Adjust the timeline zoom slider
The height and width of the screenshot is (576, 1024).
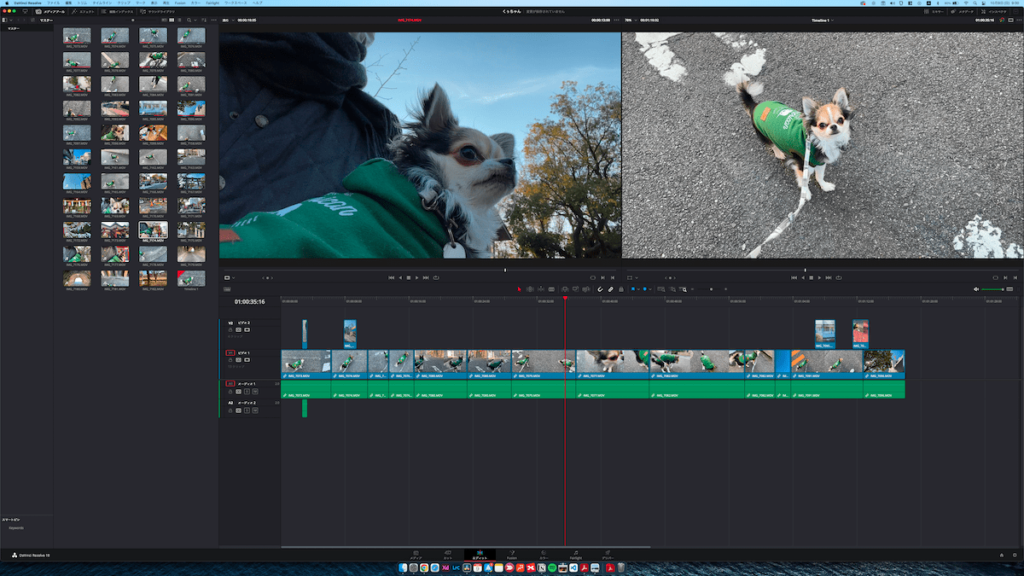pyautogui.click(x=711, y=289)
